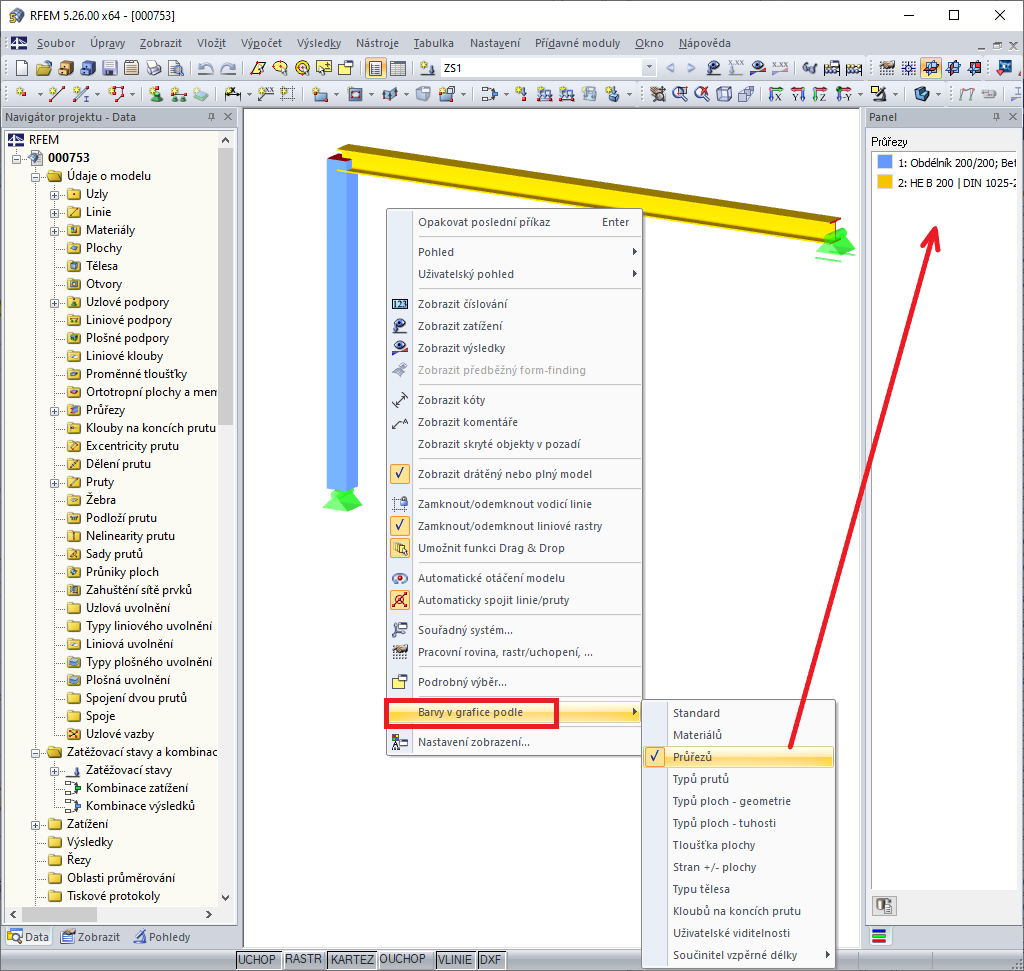Select the new line tool icon
This screenshot has height=971, width=1024.
point(56,94)
